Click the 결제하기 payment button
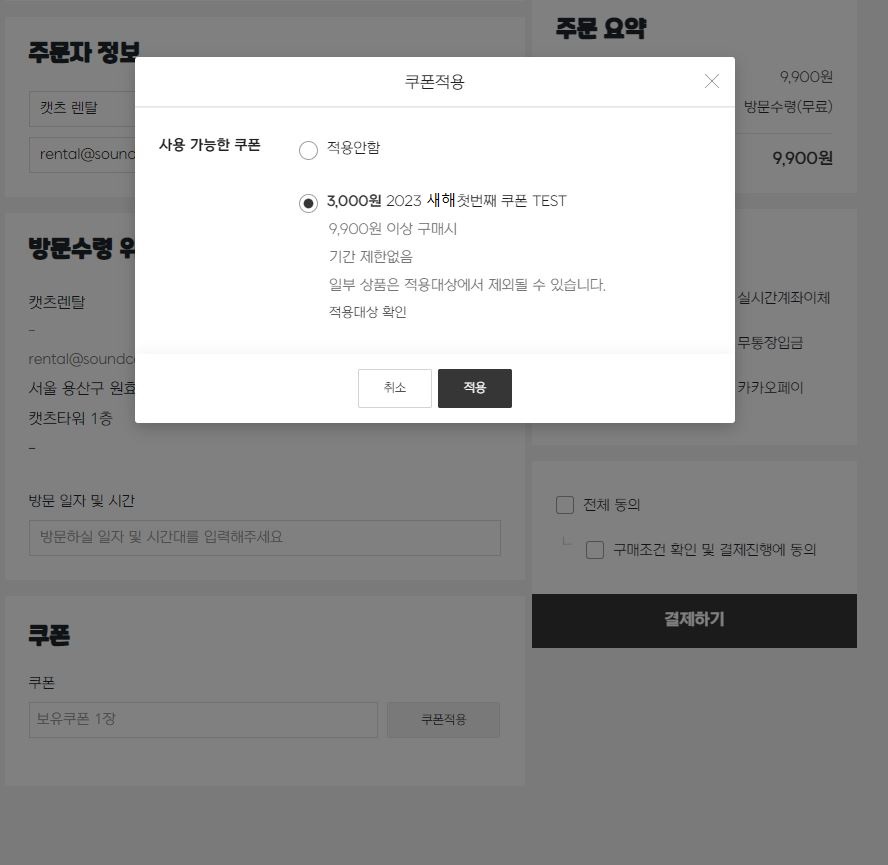 pos(694,620)
